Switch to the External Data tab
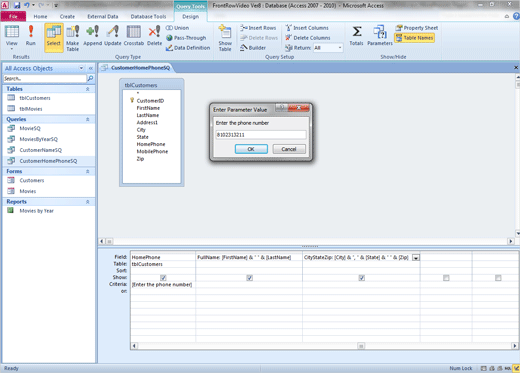The width and height of the screenshot is (520, 373). point(103,16)
